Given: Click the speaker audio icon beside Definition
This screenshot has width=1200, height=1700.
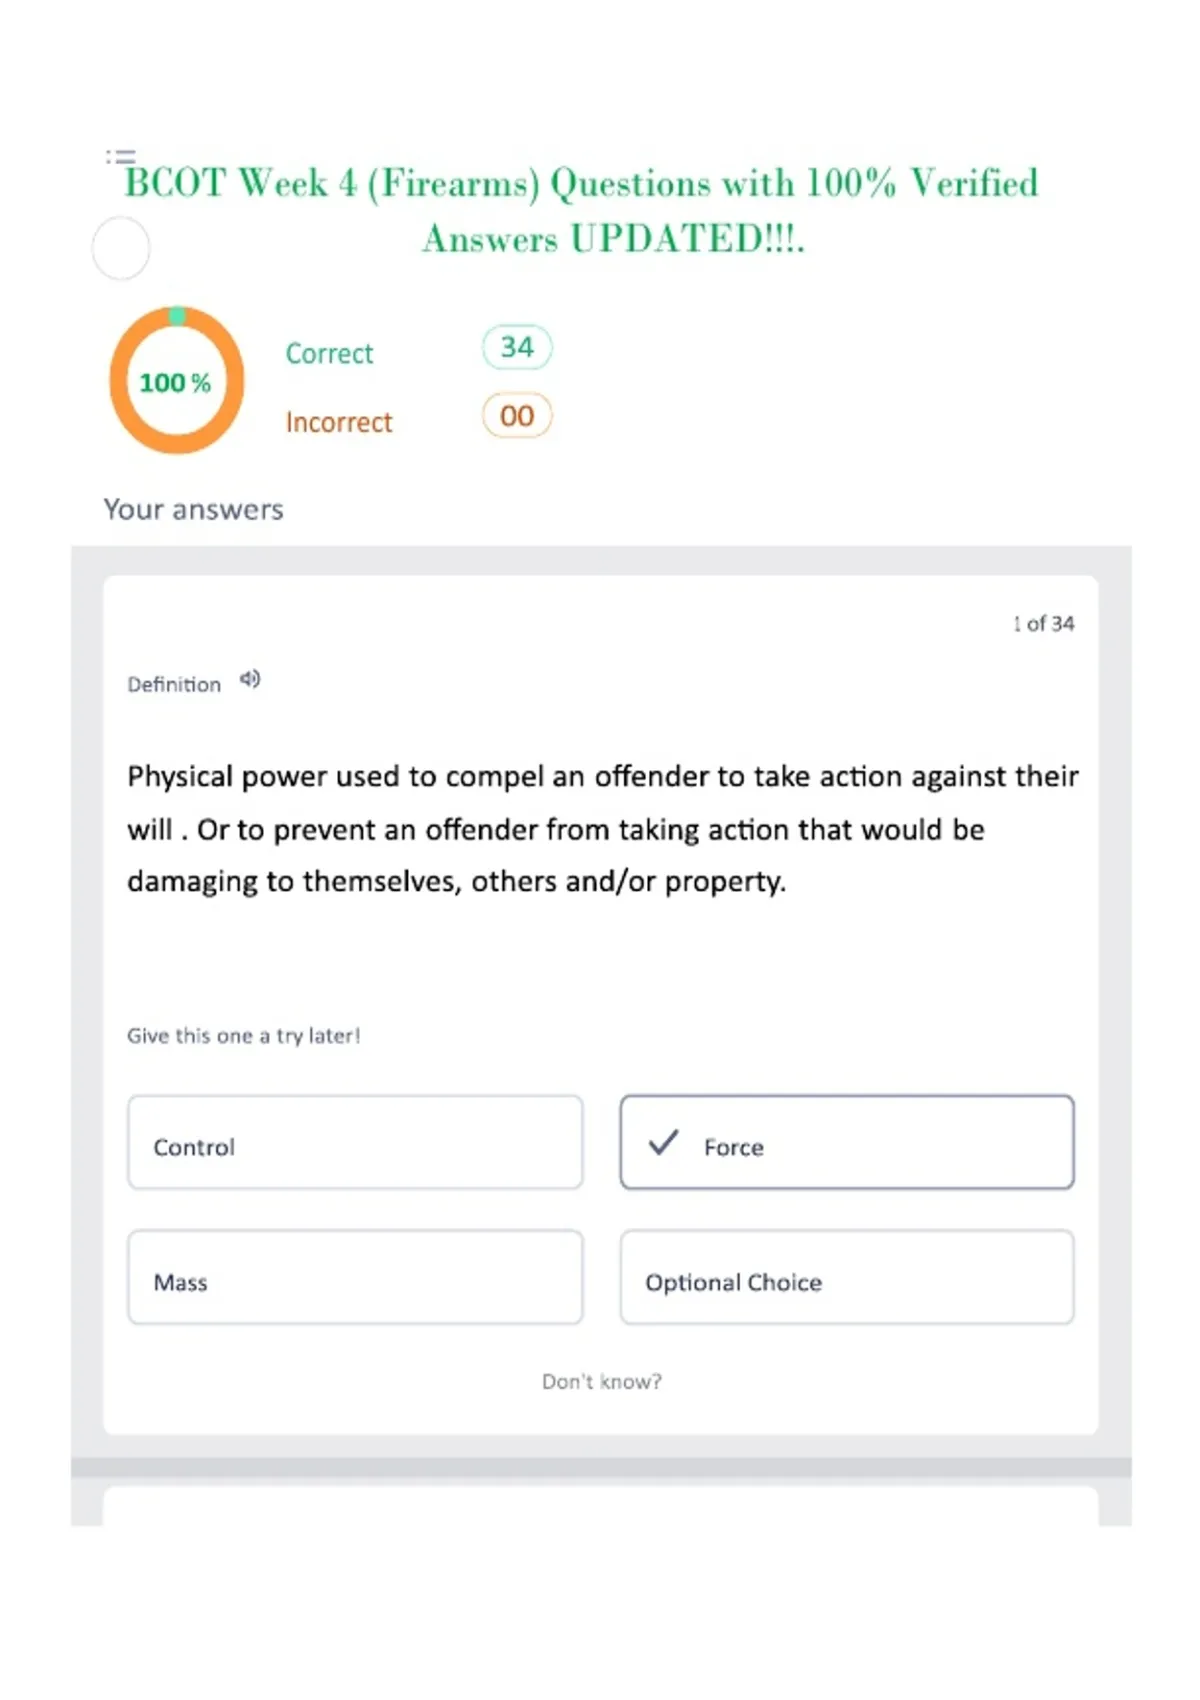Looking at the screenshot, I should 250,680.
